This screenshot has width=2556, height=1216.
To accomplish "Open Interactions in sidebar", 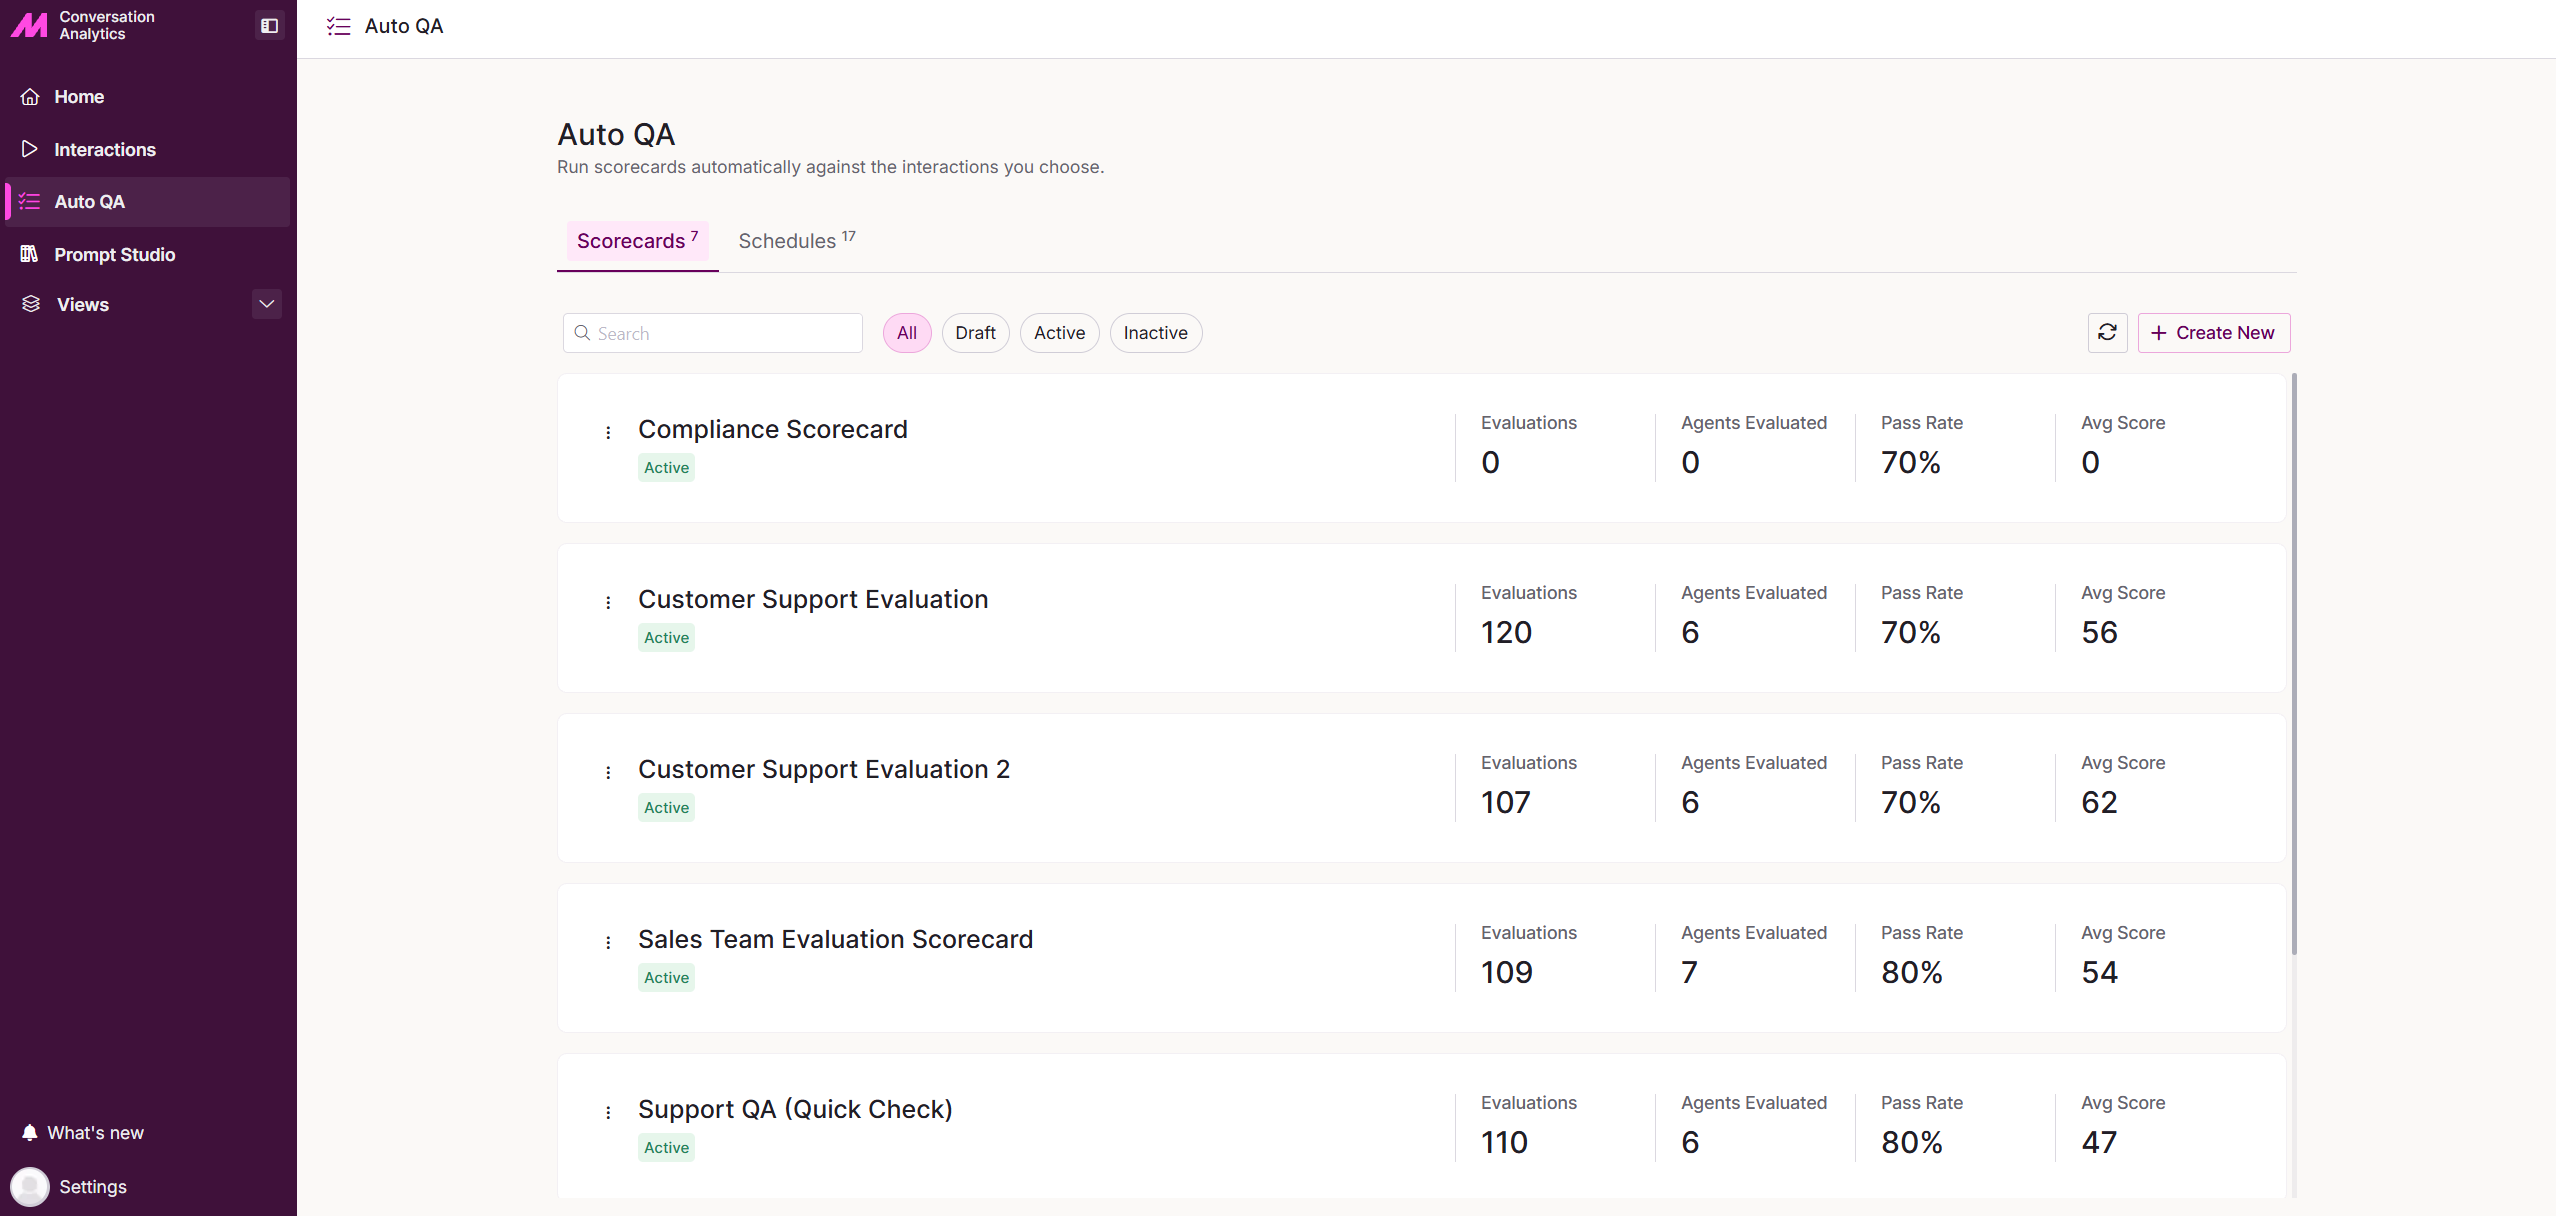I will (148, 149).
